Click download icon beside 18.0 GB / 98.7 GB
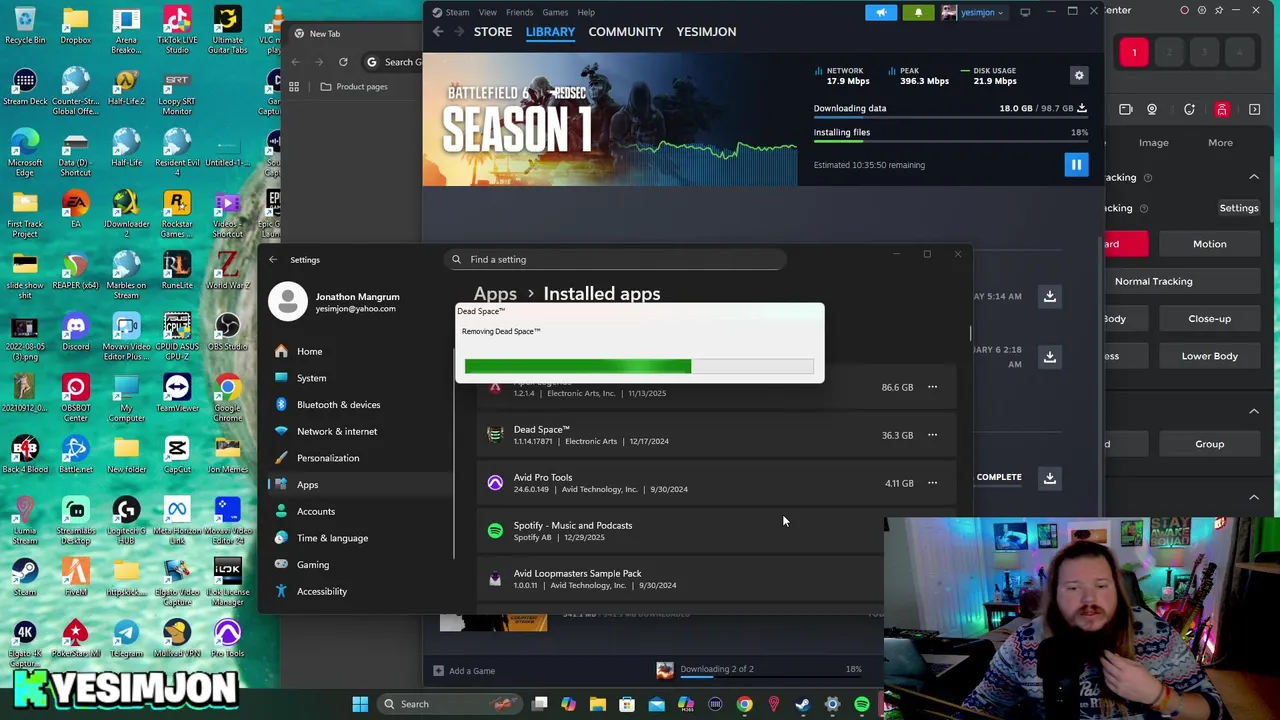 1081,108
